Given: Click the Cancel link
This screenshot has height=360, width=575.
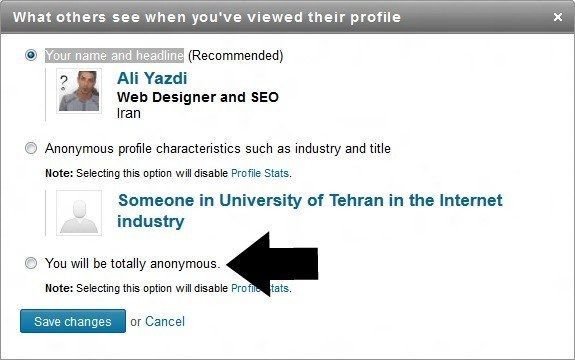Looking at the screenshot, I should (x=165, y=322).
